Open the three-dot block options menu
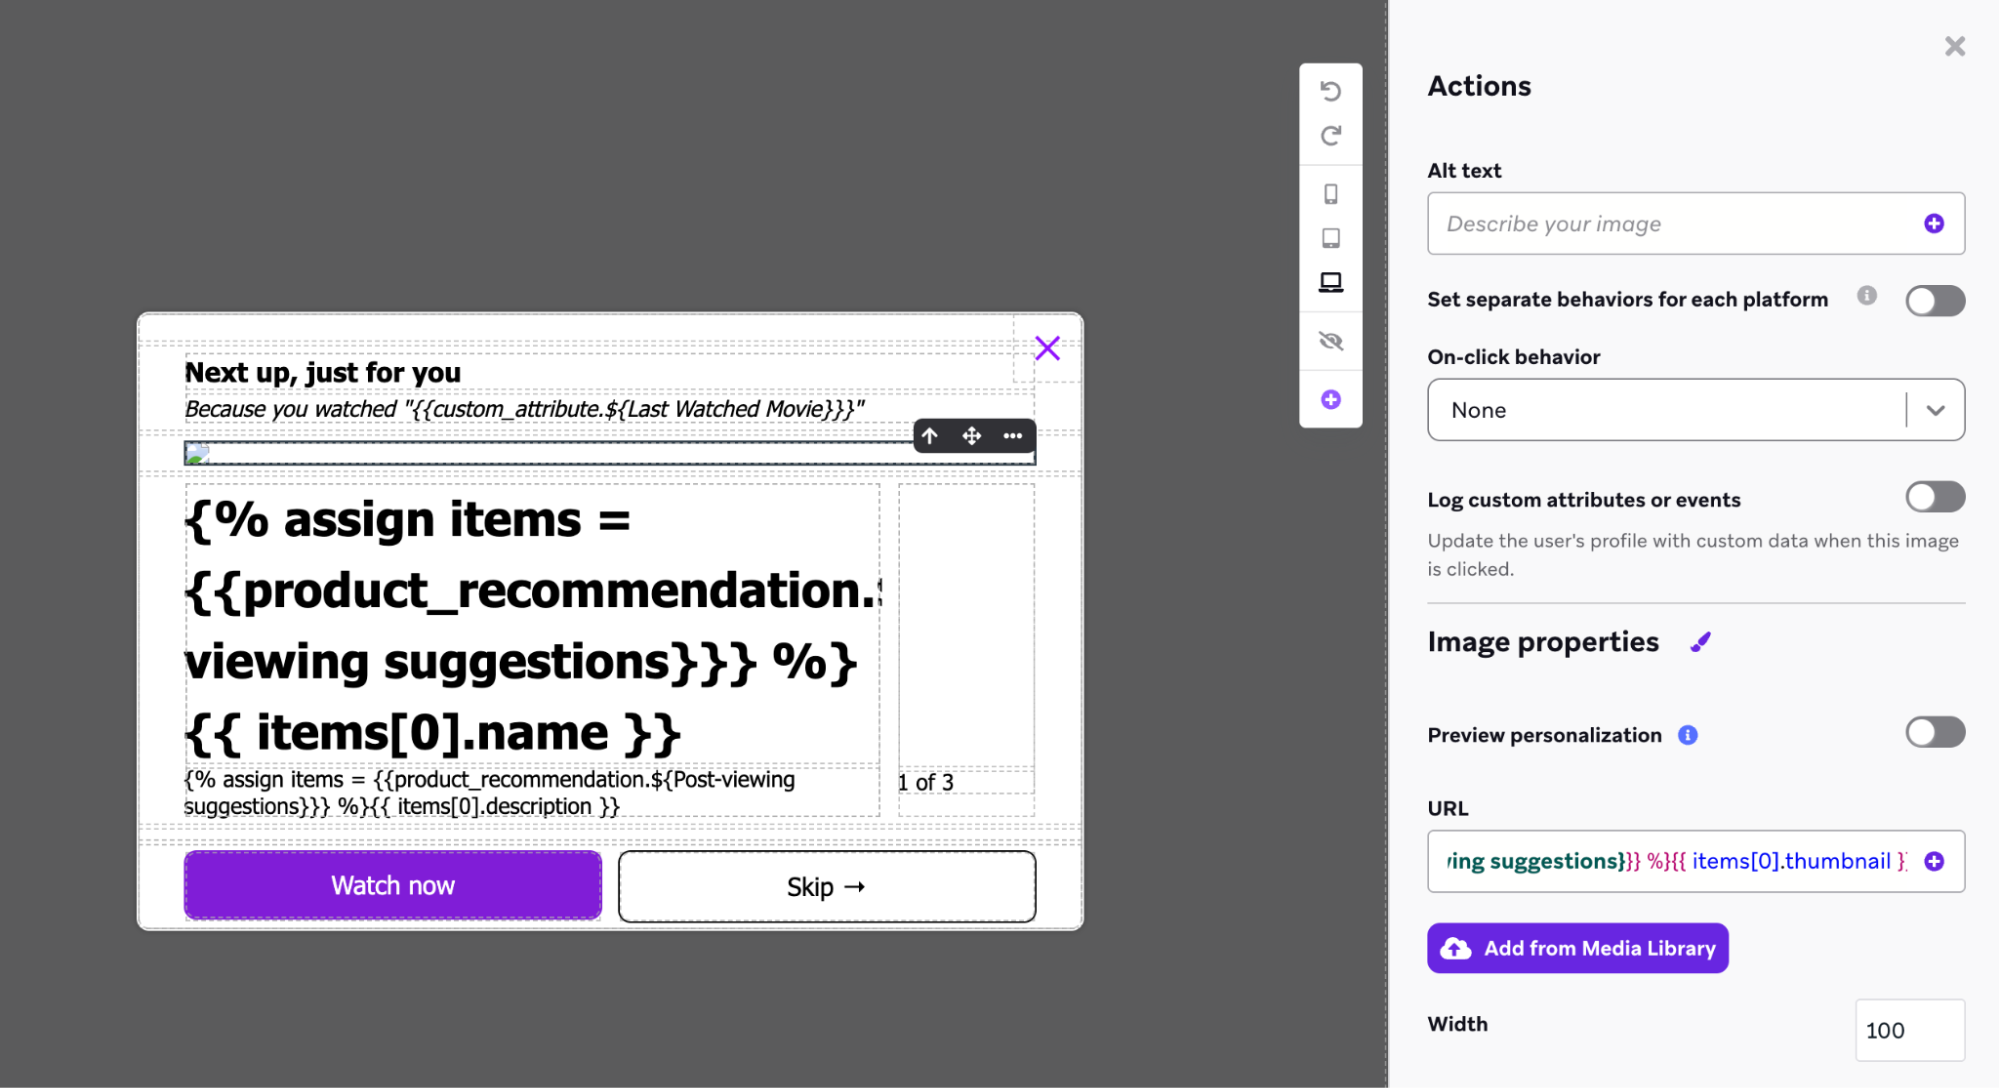This screenshot has height=1089, width=1999. point(1013,436)
